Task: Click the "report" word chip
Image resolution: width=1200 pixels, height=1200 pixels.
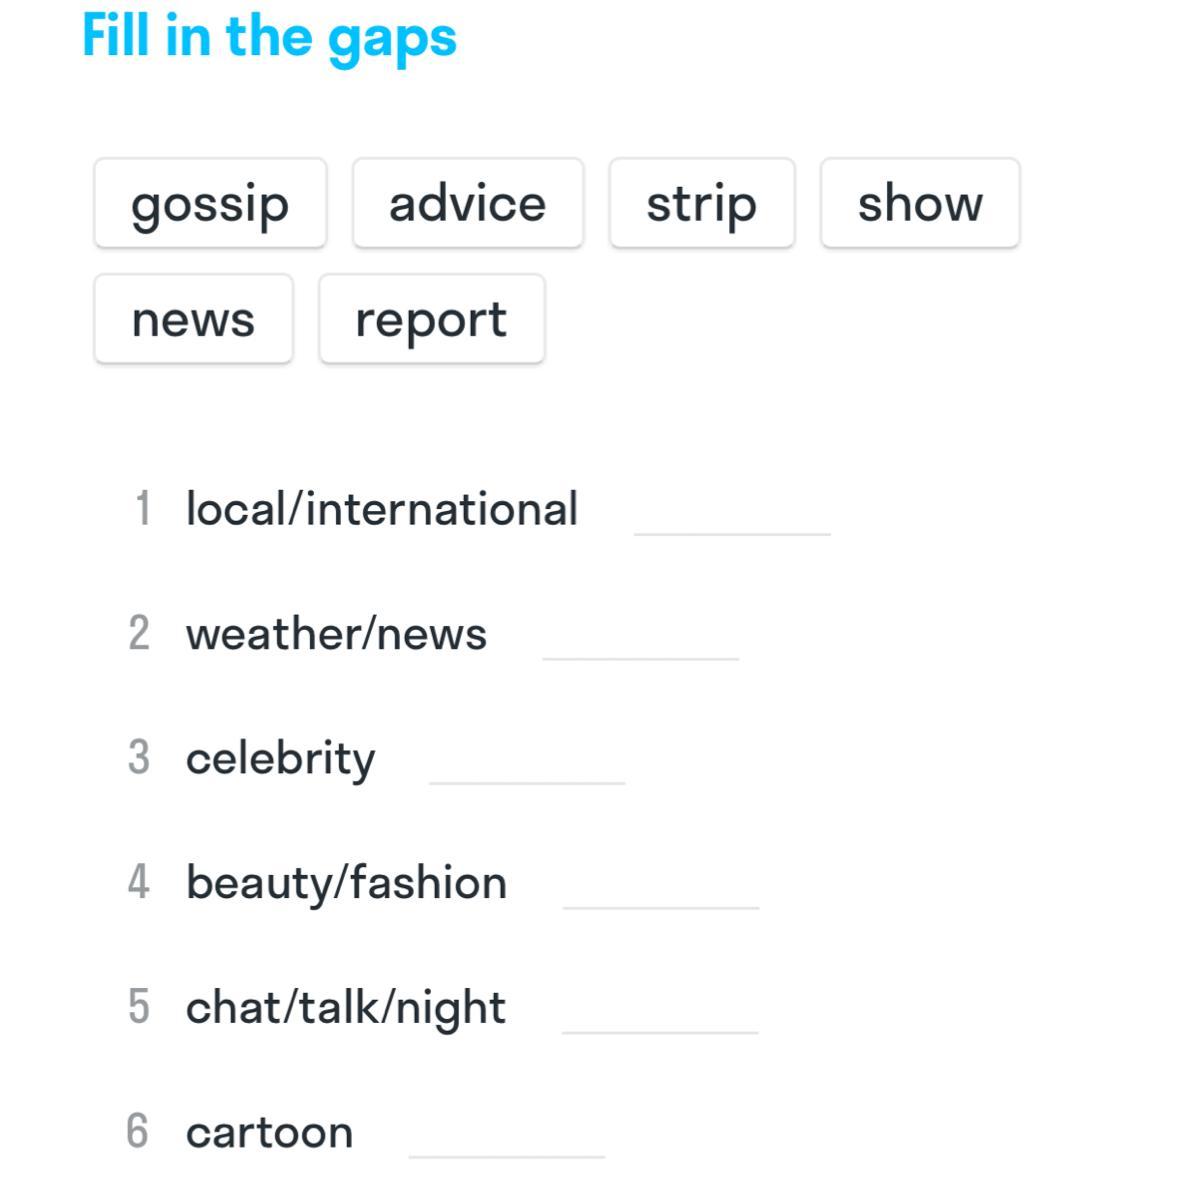Action: (432, 319)
